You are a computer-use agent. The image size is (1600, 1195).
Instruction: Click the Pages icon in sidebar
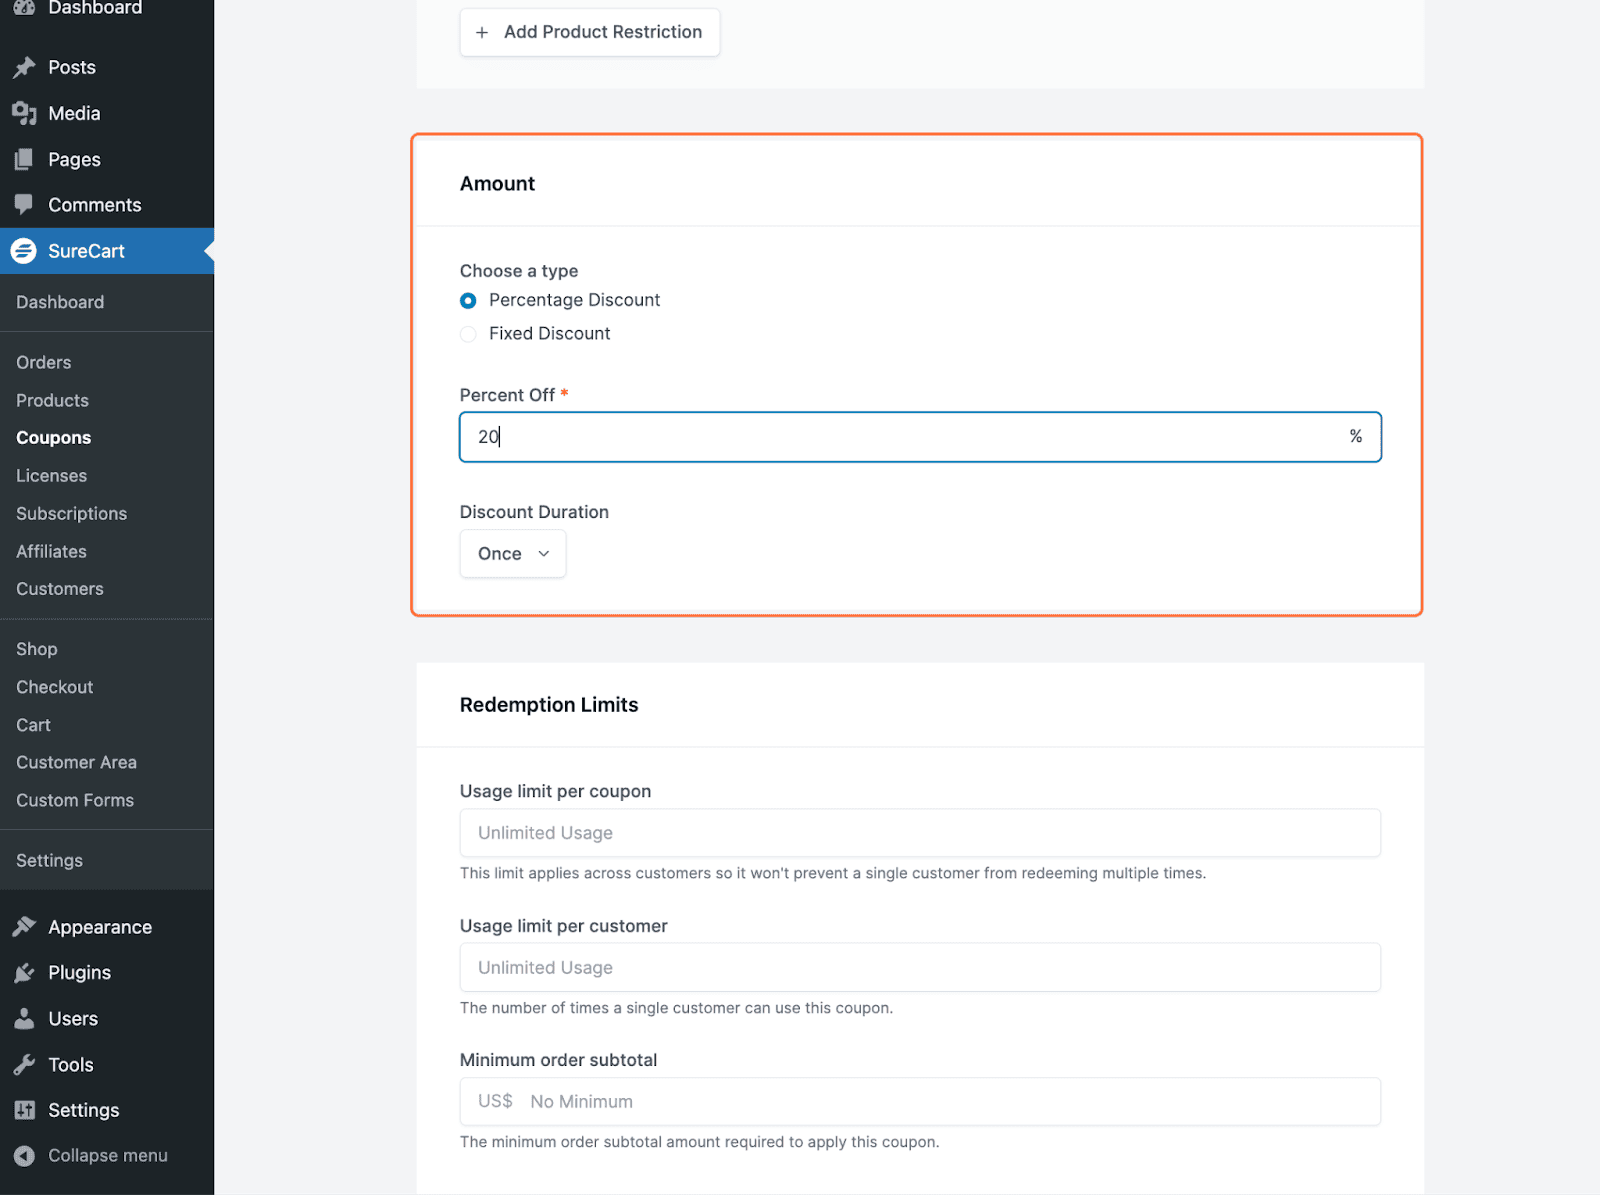24,159
